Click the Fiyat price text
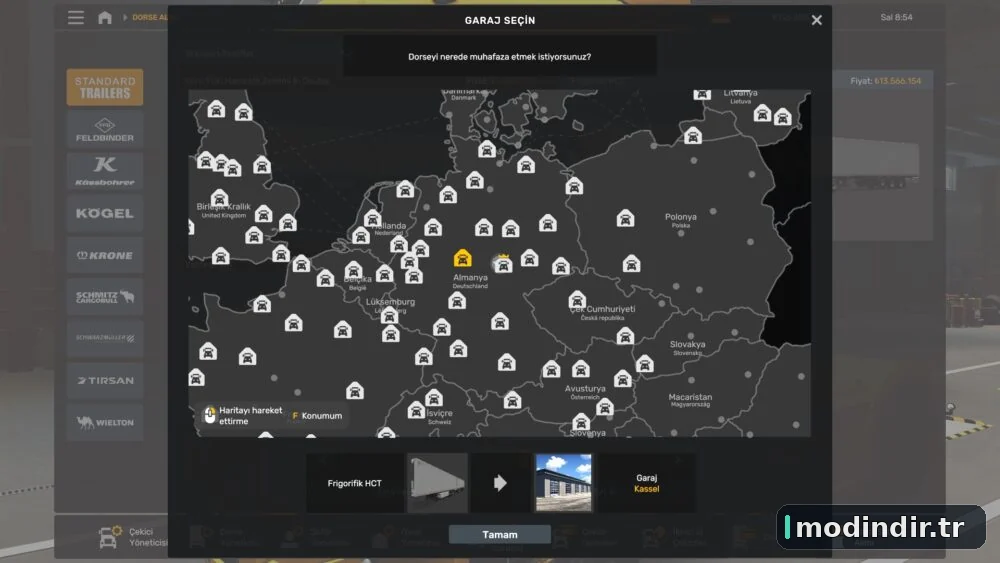Viewport: 1000px width, 563px height. 885,81
